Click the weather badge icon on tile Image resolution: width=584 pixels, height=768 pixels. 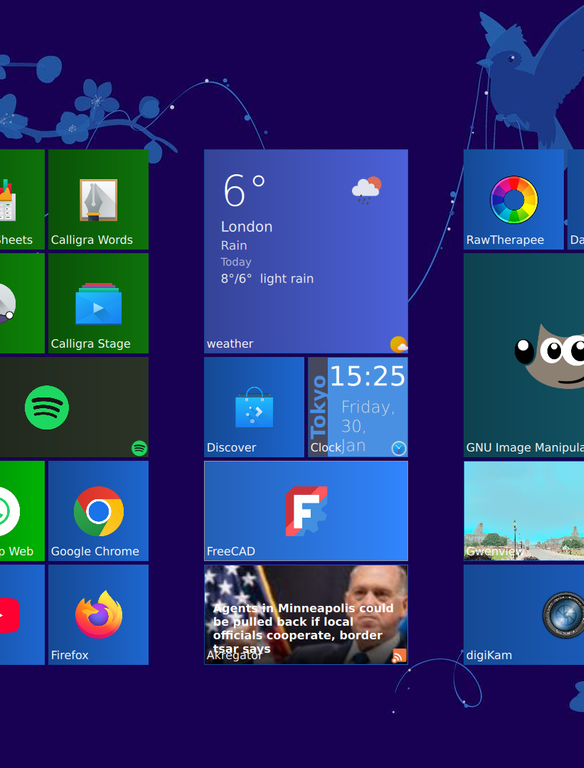pos(399,344)
